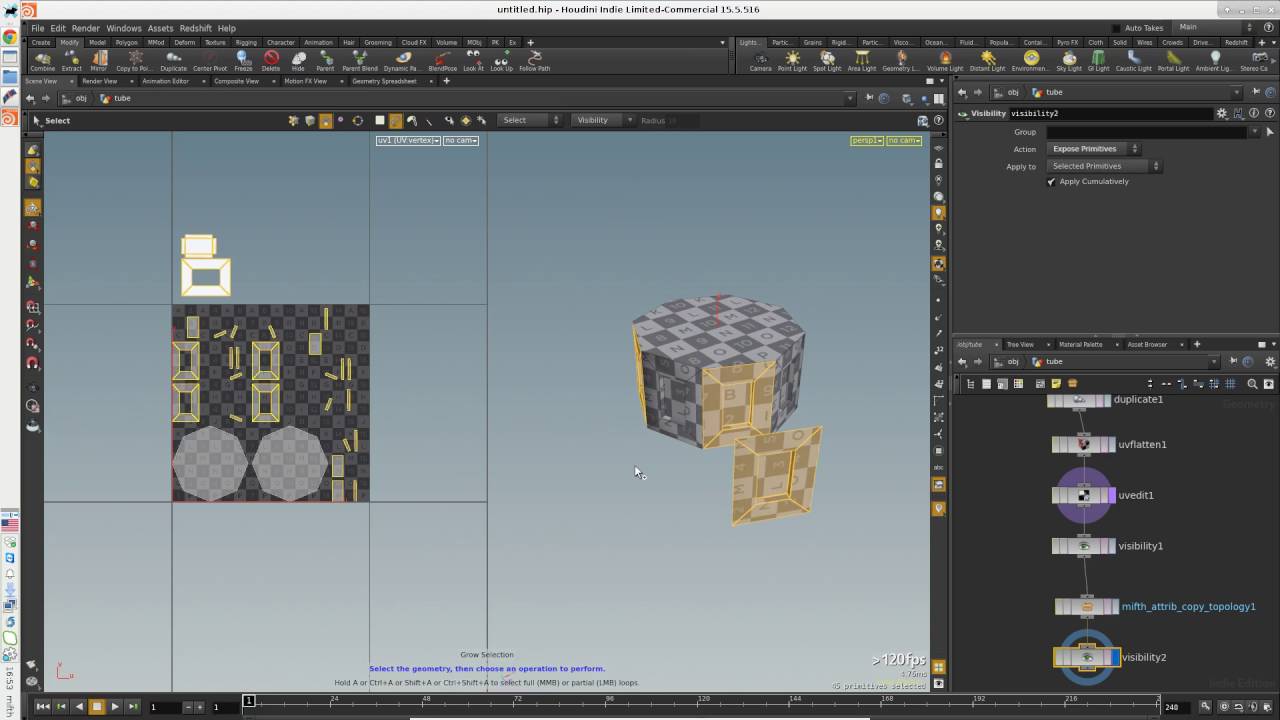The width and height of the screenshot is (1280, 720).
Task: Open the Assets menu
Action: [160, 28]
